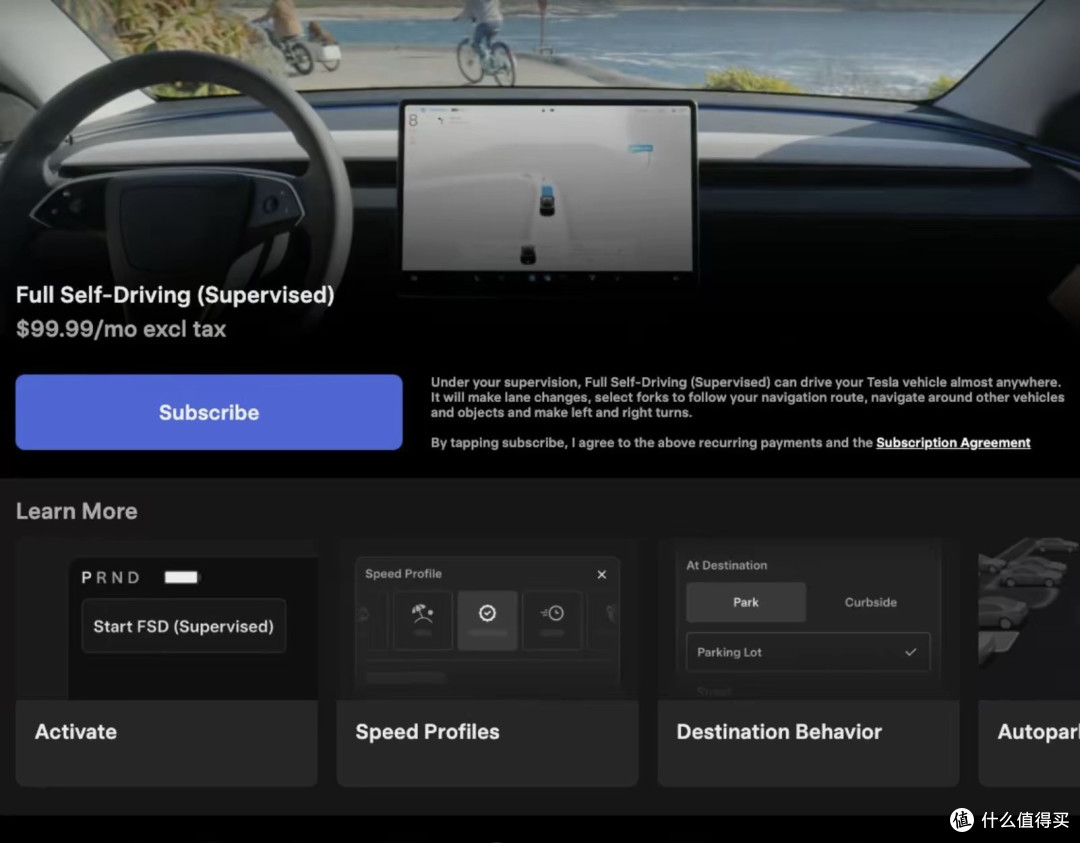Select the Parking Lot option row
This screenshot has width=1080, height=843.
coord(808,652)
